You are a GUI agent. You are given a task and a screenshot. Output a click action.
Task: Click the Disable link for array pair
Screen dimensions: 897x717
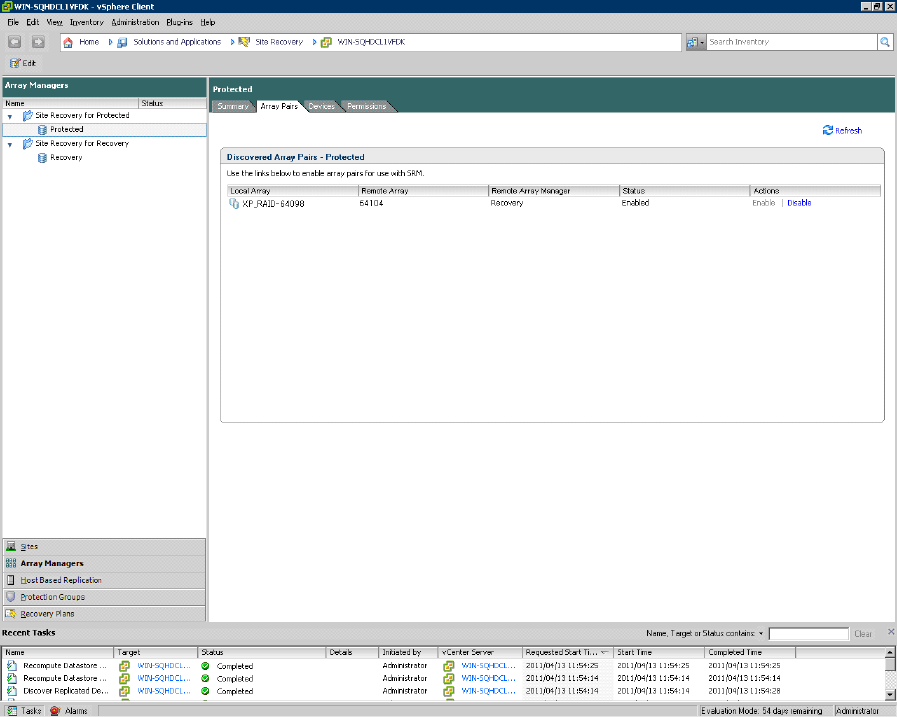[799, 203]
